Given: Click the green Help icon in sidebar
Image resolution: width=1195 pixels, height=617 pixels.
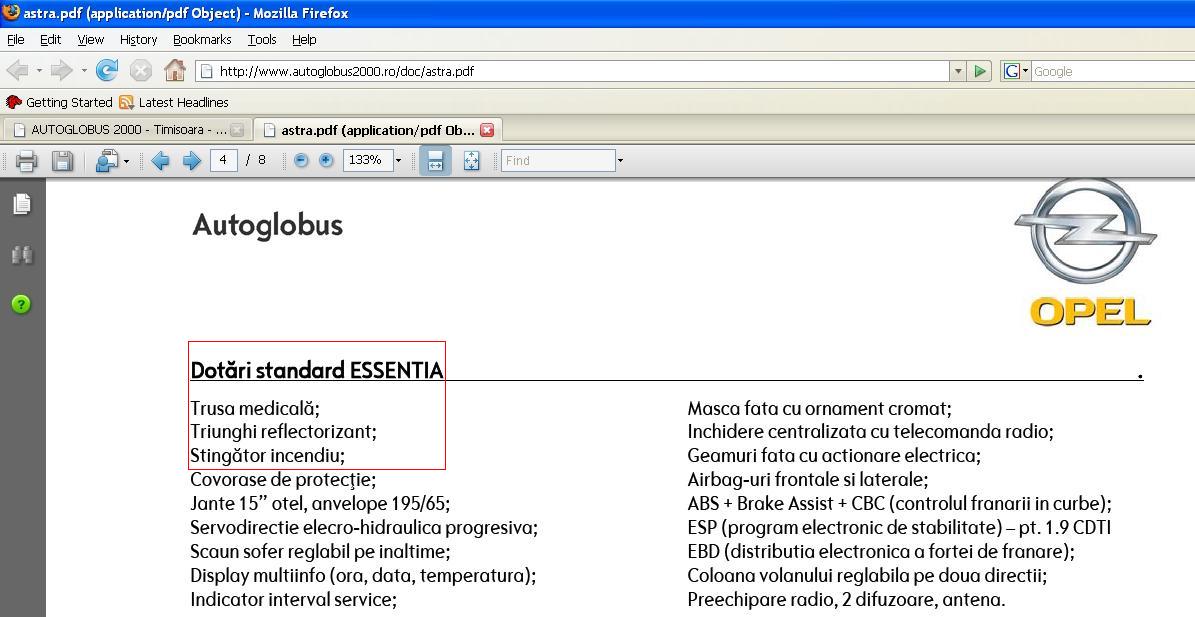Looking at the screenshot, I should (21, 305).
